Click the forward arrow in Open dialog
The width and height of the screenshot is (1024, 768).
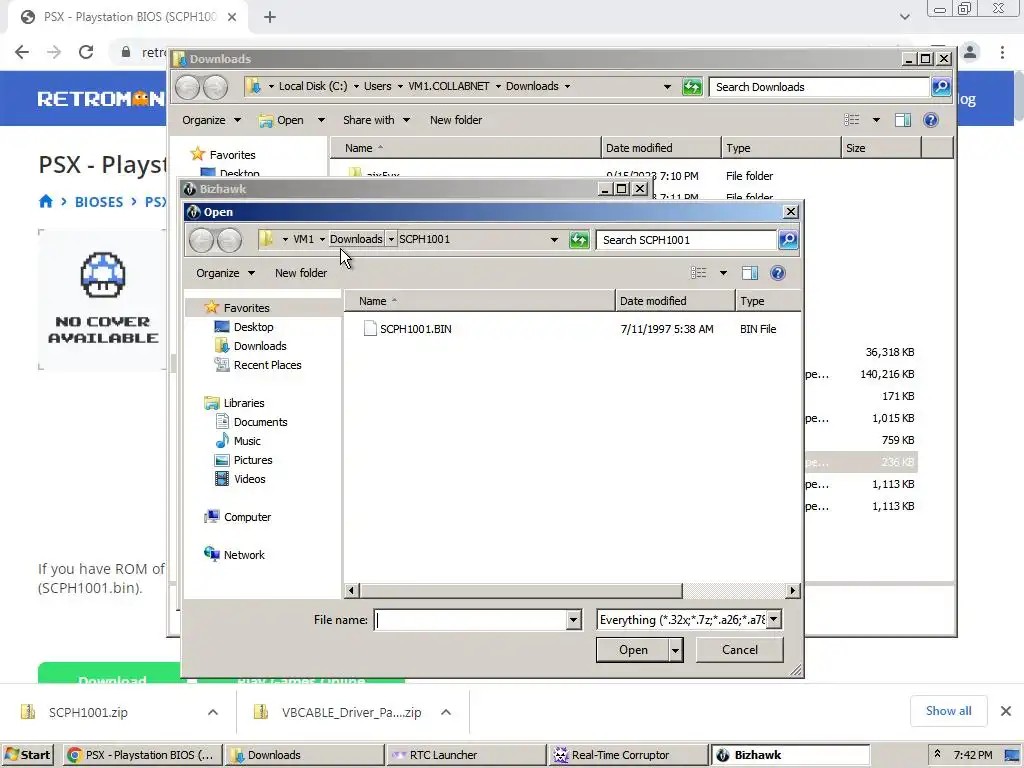click(229, 240)
